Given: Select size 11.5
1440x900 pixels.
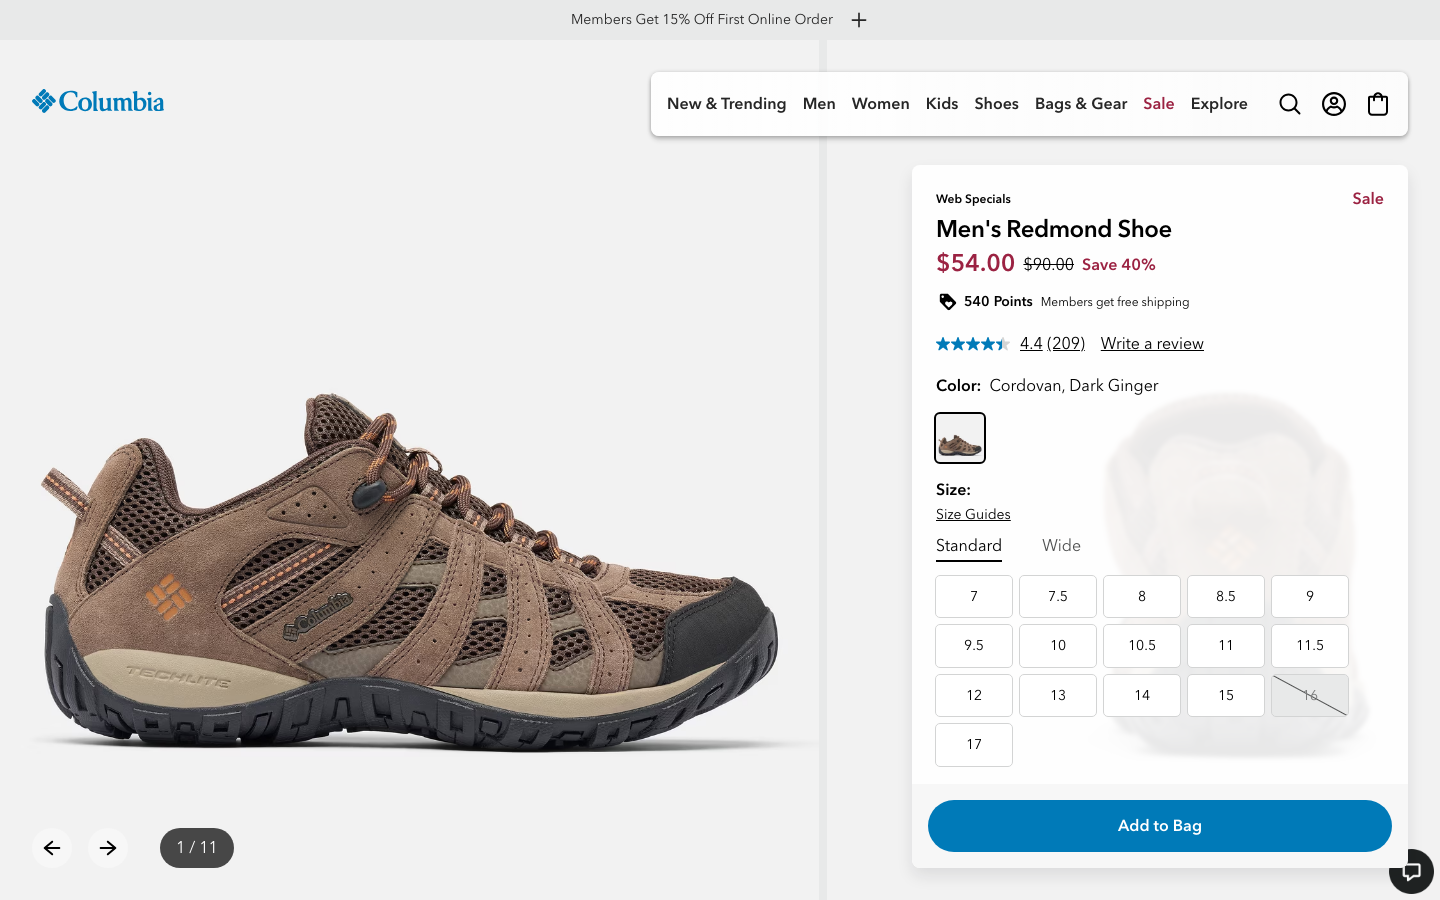Looking at the screenshot, I should click(x=1310, y=646).
